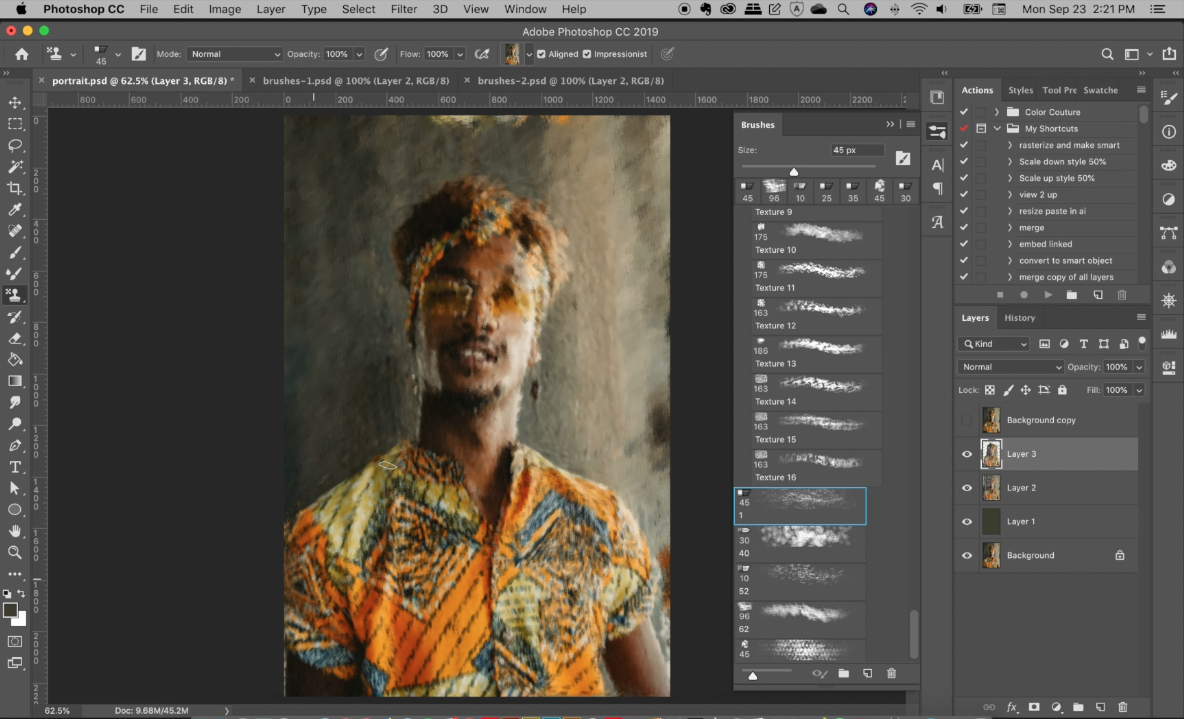The image size is (1184, 719).
Task: Select the Texture 12 brush
Action: [x=817, y=315]
